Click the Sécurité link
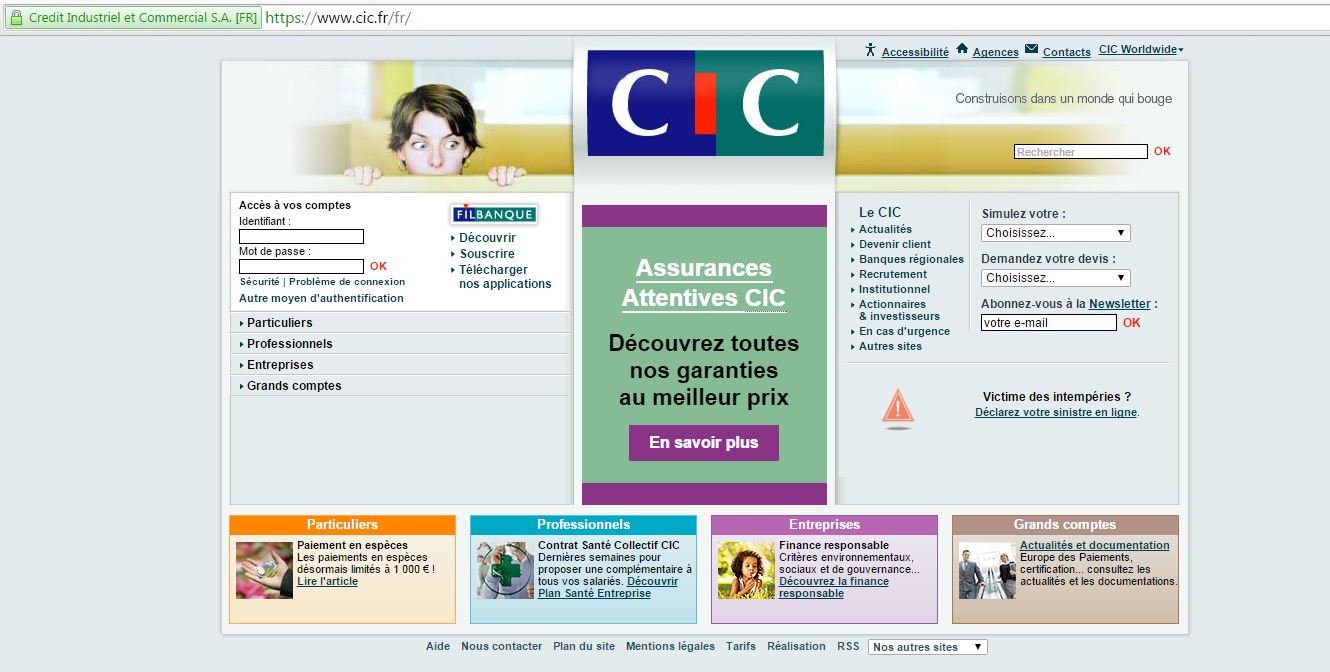The height and width of the screenshot is (672, 1330). (260, 282)
